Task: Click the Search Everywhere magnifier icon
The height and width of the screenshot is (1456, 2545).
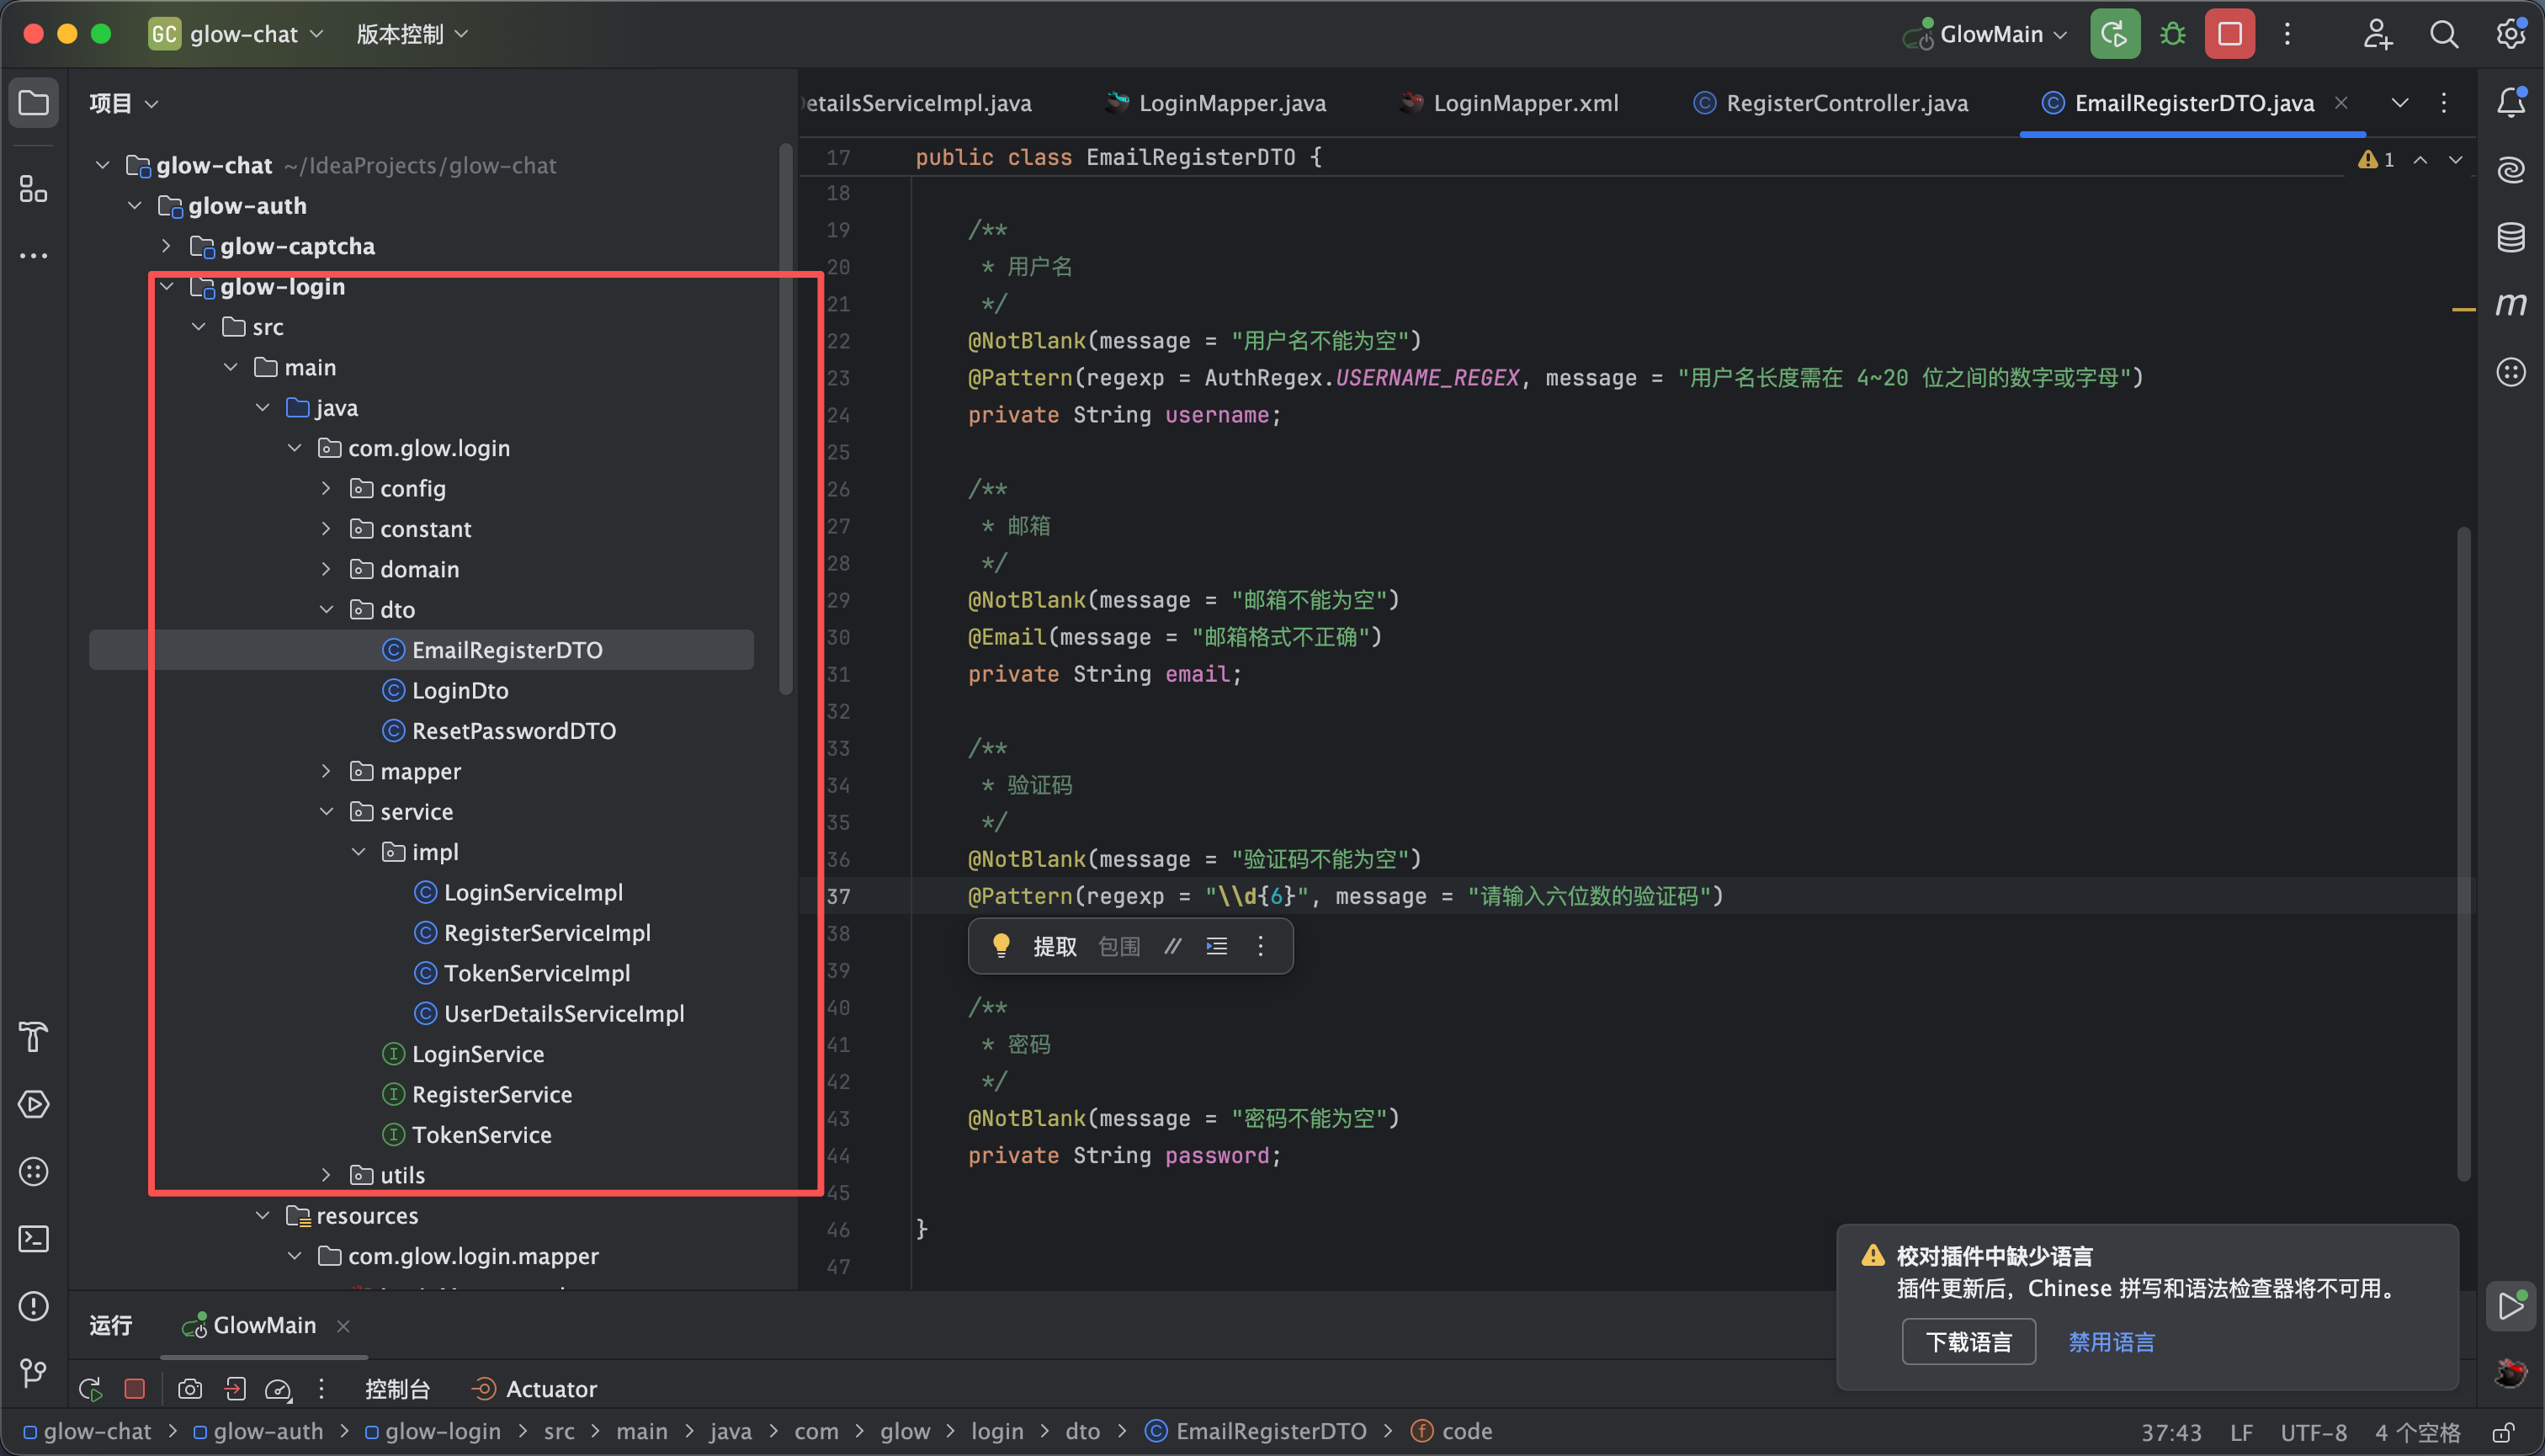Action: tap(2443, 34)
